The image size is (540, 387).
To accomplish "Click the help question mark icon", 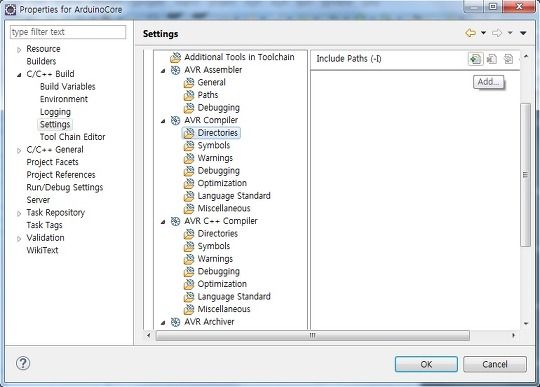I will (x=23, y=363).
